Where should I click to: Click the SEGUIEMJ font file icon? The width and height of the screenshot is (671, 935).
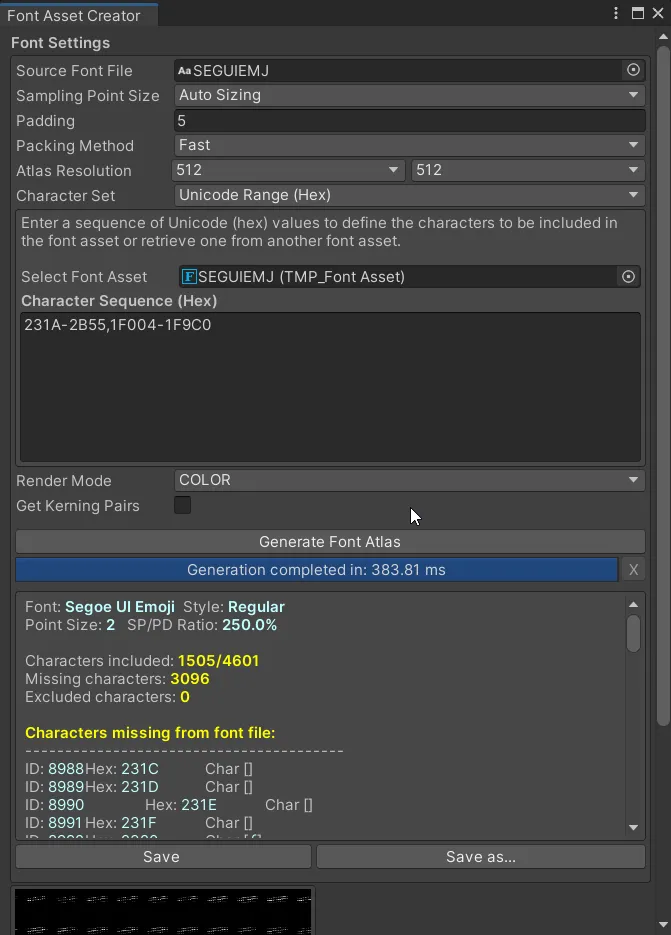(184, 71)
